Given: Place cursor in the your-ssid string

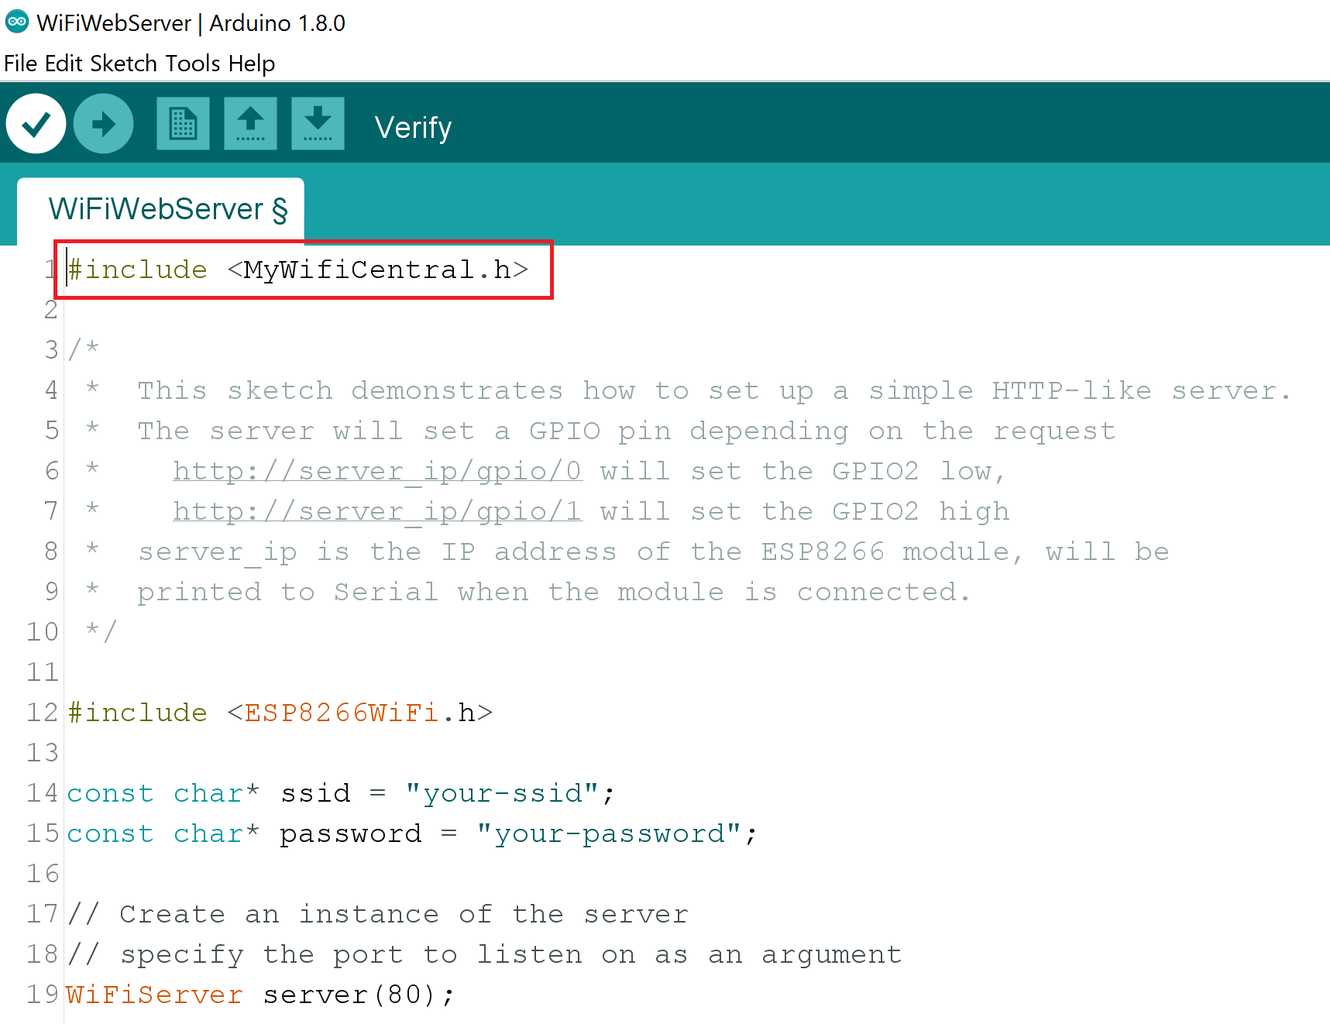Looking at the screenshot, I should (503, 792).
